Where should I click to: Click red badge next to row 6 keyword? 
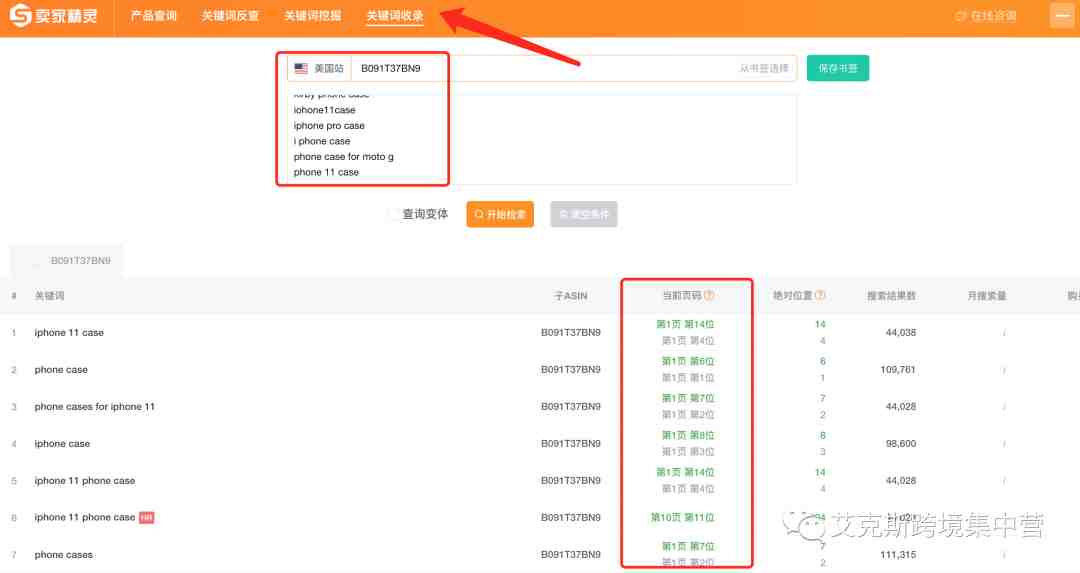pos(146,517)
